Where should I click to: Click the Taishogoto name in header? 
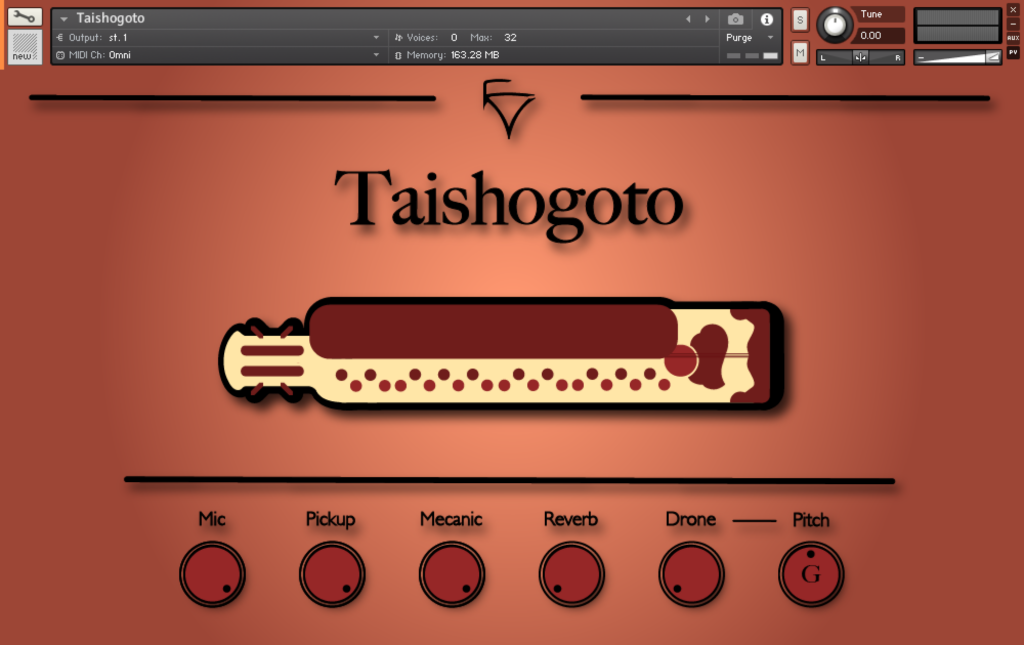[110, 18]
